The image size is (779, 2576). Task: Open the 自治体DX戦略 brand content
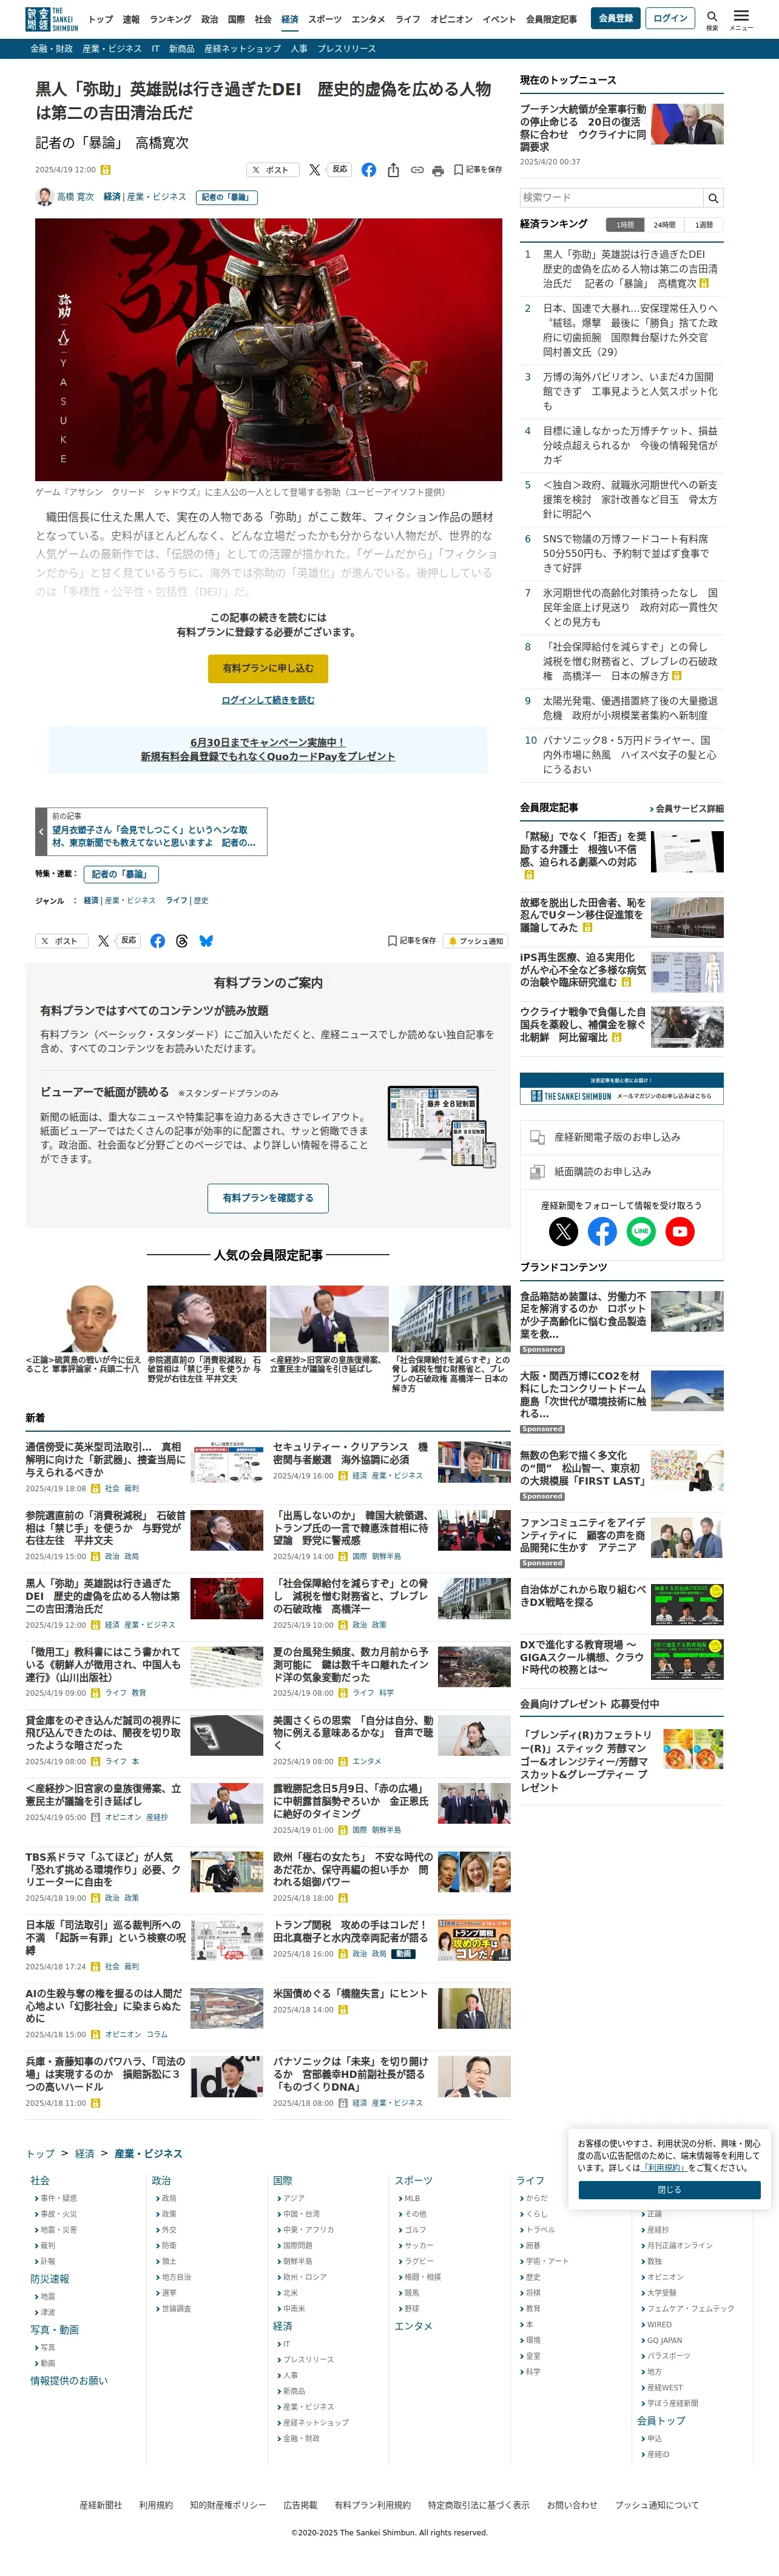tap(584, 1595)
